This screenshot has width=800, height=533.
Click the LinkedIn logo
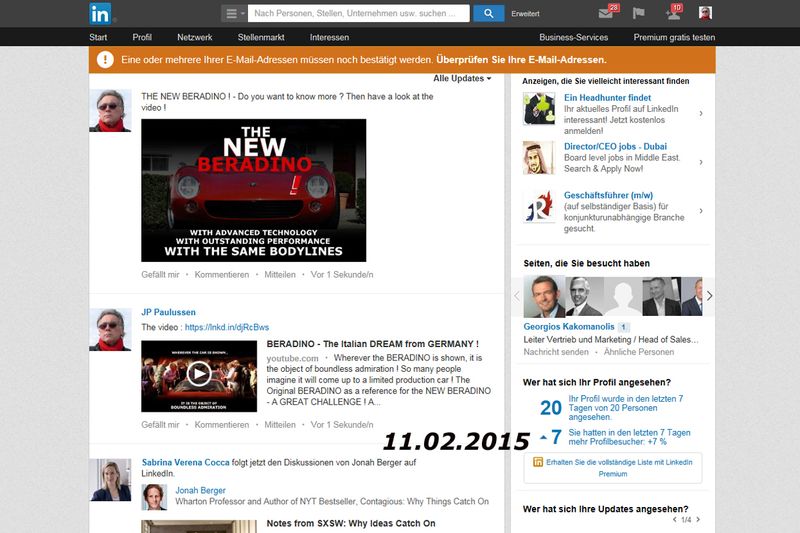tap(100, 14)
